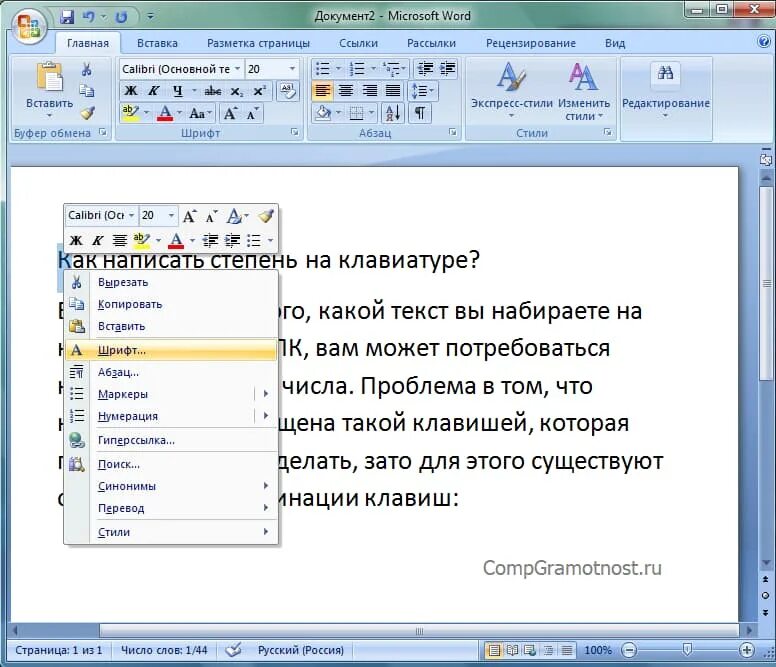Toggle Italic in ribbon font group

(x=154, y=91)
